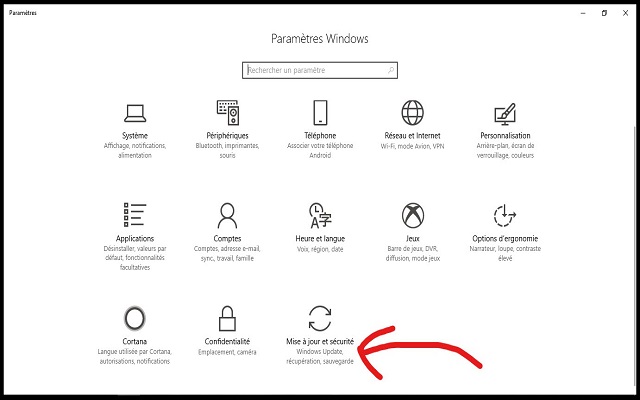Click the Cortana circle icon
The width and height of the screenshot is (640, 400).
click(134, 318)
